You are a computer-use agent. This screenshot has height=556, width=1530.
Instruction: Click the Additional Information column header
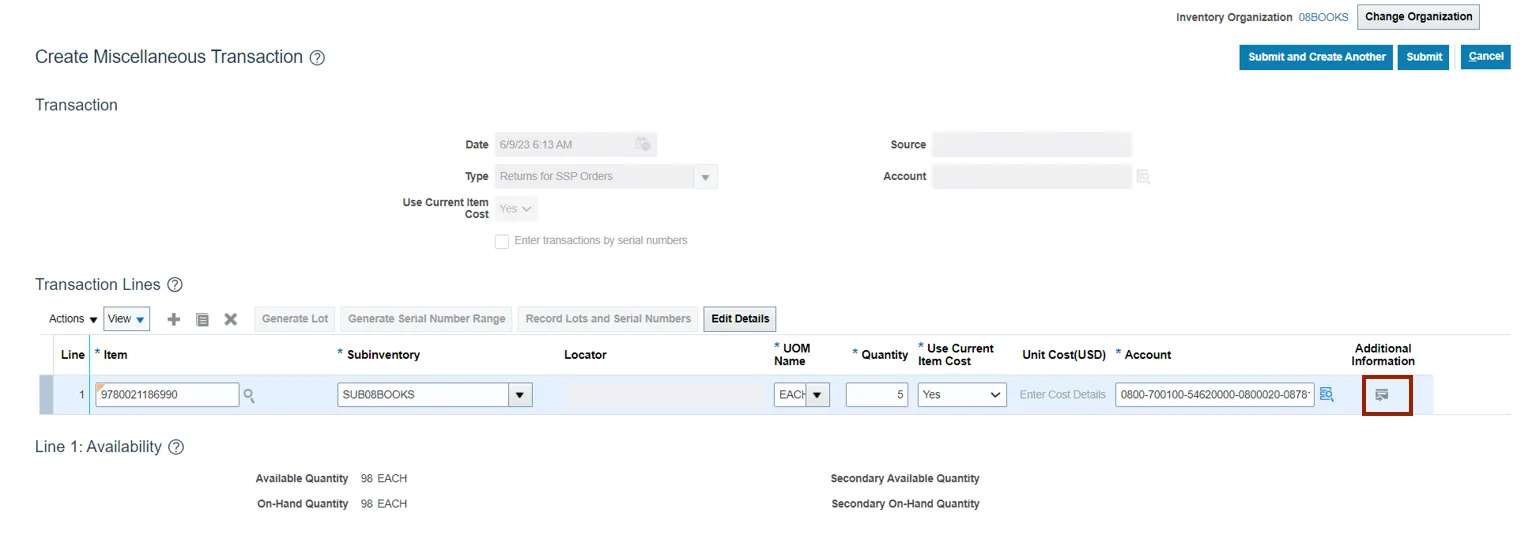click(x=1383, y=355)
